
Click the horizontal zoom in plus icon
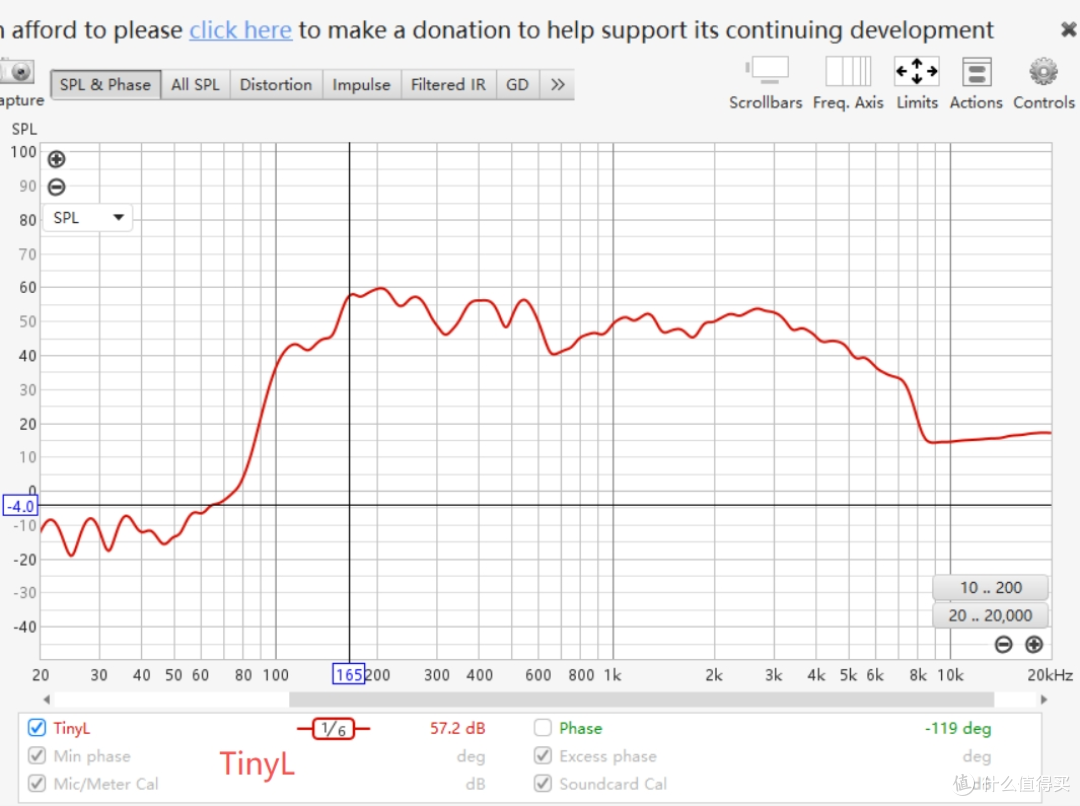(1034, 644)
